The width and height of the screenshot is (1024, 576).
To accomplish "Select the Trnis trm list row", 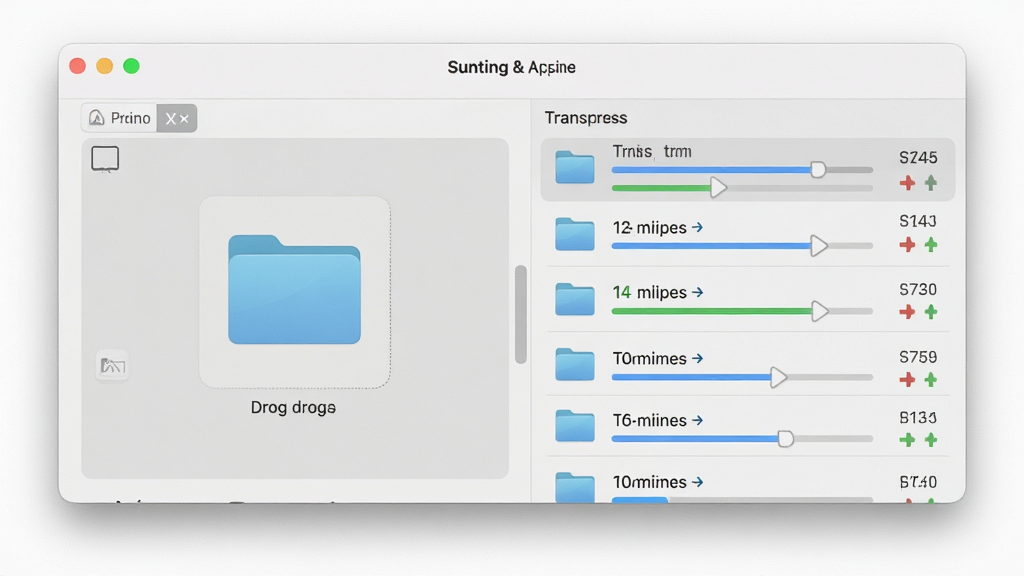I will pos(748,170).
